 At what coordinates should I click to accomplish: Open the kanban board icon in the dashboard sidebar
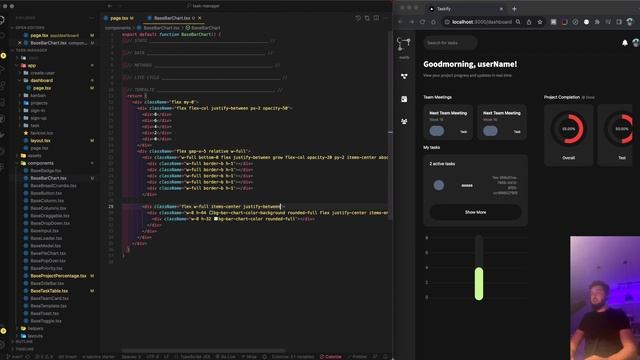point(404,99)
